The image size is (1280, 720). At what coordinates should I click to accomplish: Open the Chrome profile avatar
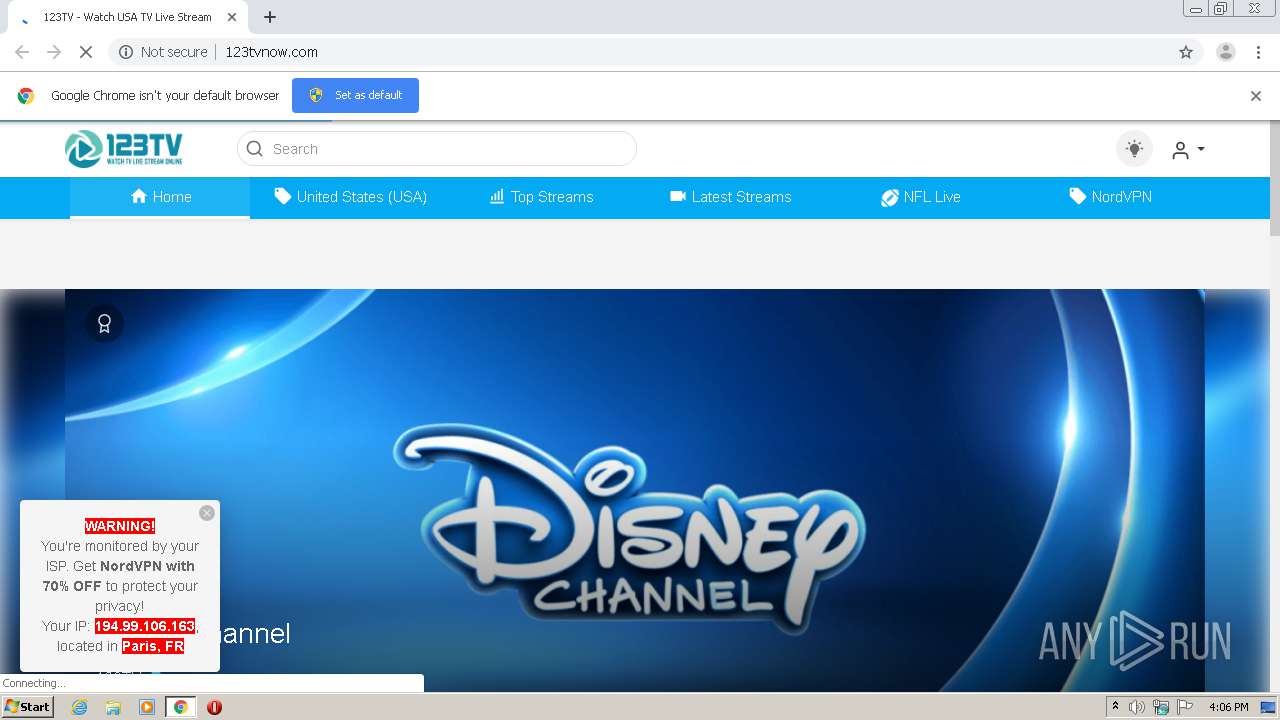tap(1226, 52)
